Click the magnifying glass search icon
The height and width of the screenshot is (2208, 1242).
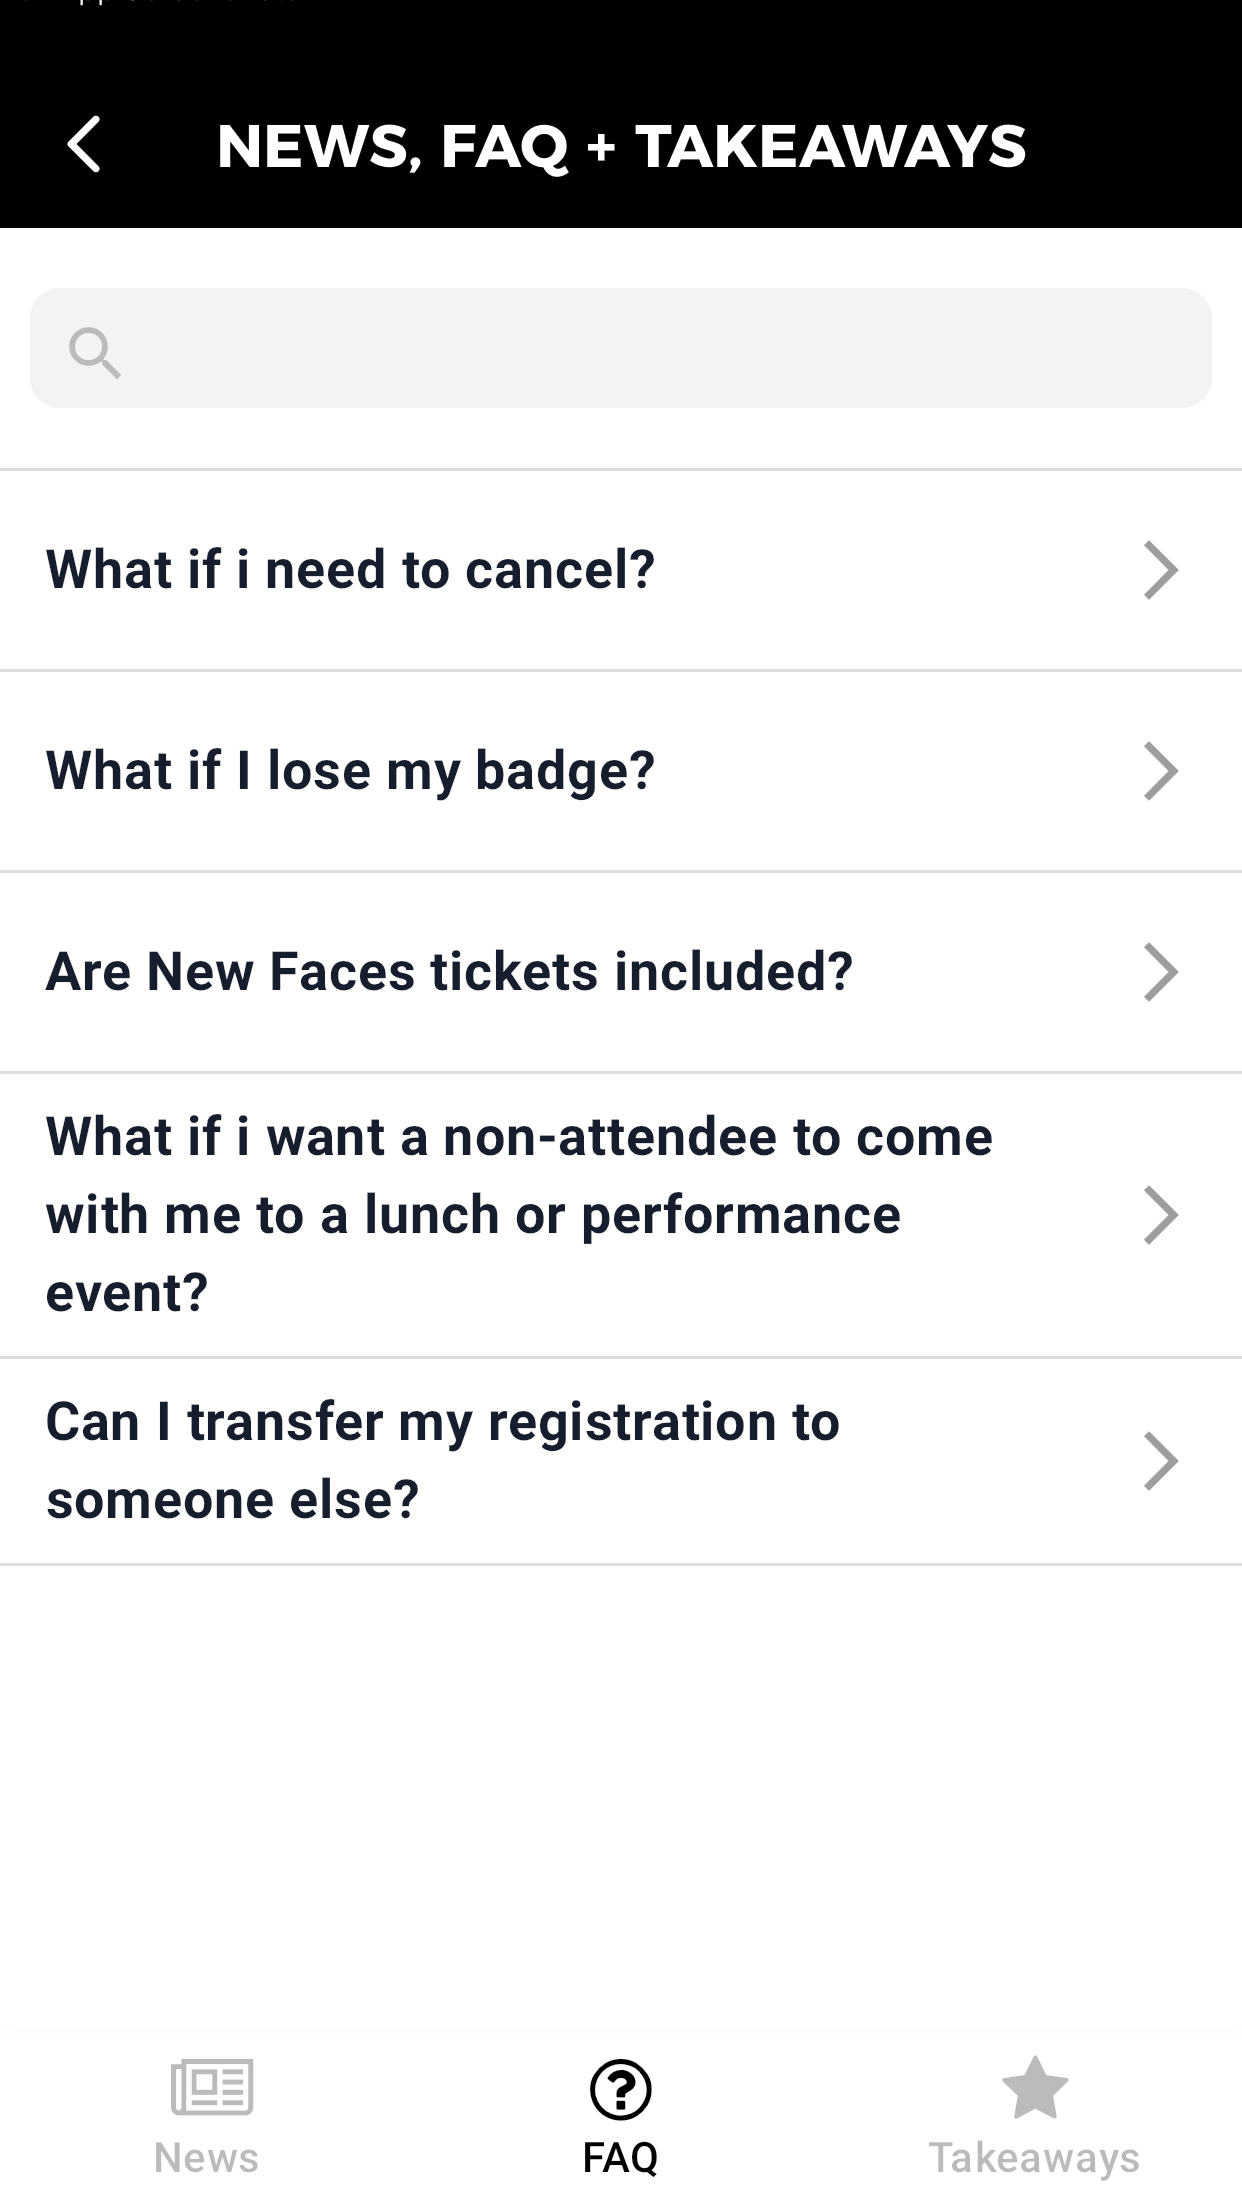coord(94,352)
